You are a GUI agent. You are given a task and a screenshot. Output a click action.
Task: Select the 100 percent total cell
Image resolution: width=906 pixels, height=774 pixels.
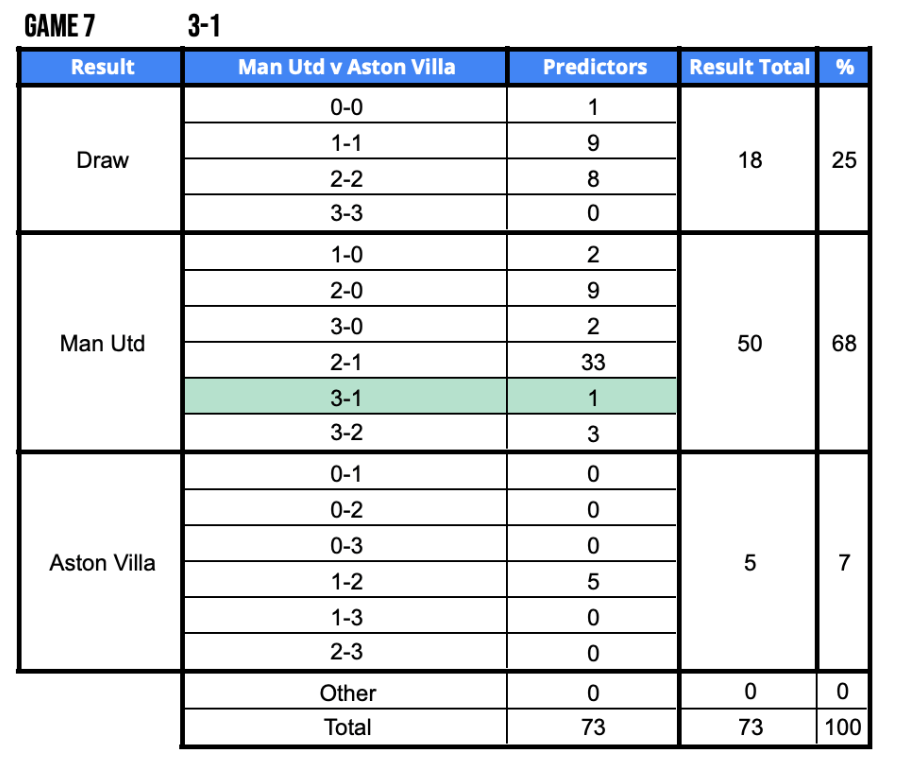click(x=844, y=727)
